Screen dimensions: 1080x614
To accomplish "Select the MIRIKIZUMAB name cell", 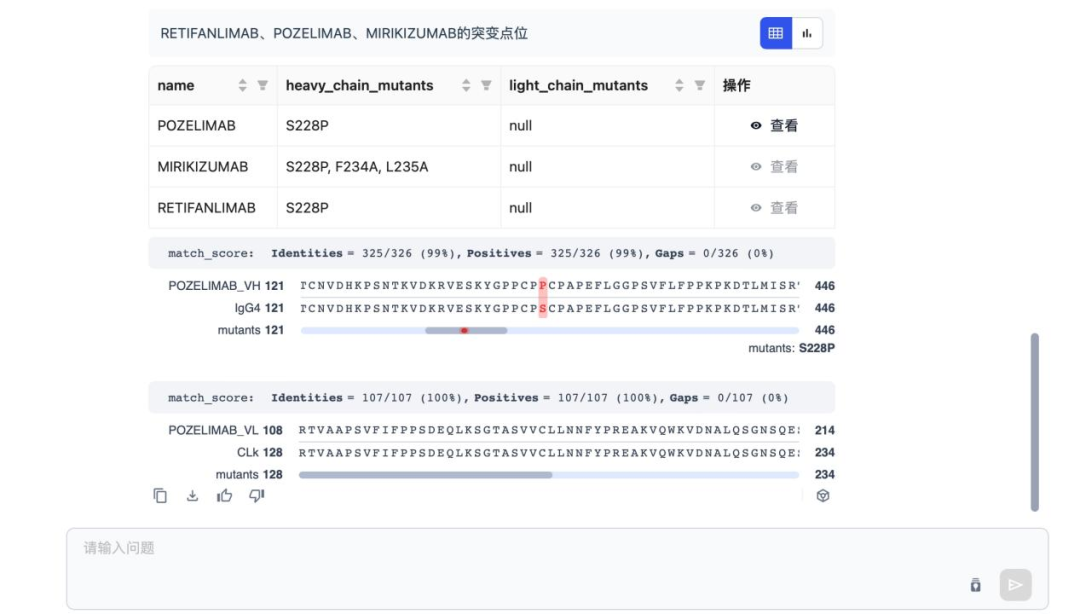I will tap(213, 167).
